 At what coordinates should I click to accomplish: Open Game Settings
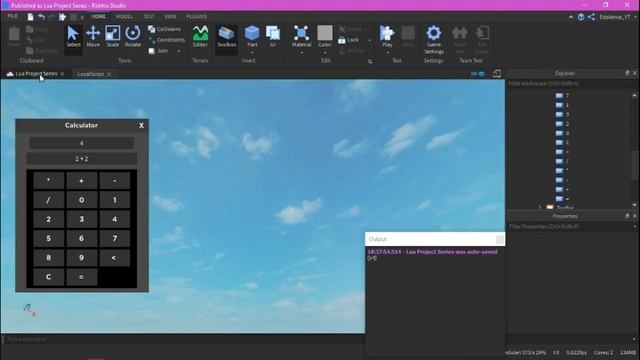click(433, 40)
